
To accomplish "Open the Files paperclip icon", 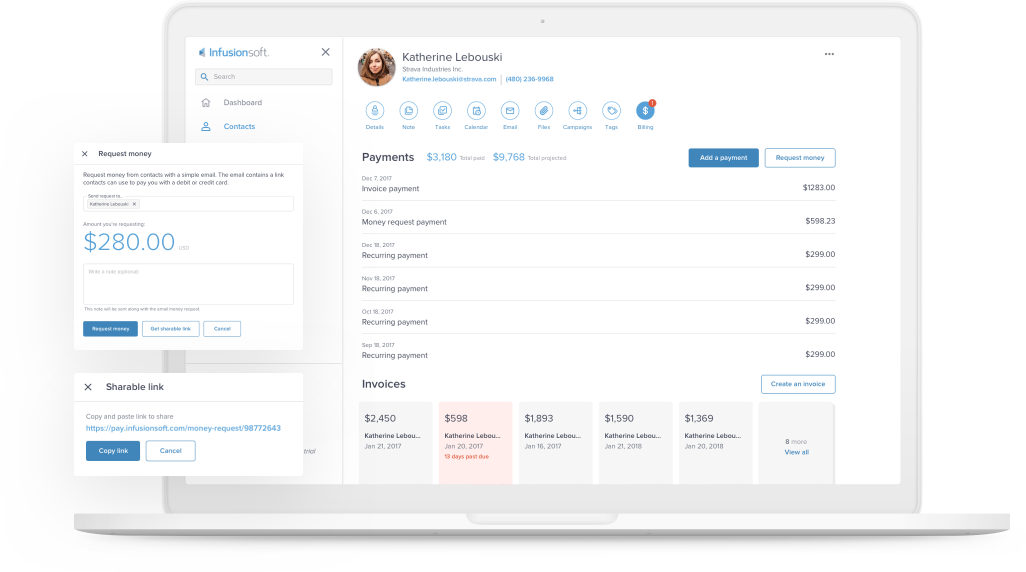I will [544, 111].
